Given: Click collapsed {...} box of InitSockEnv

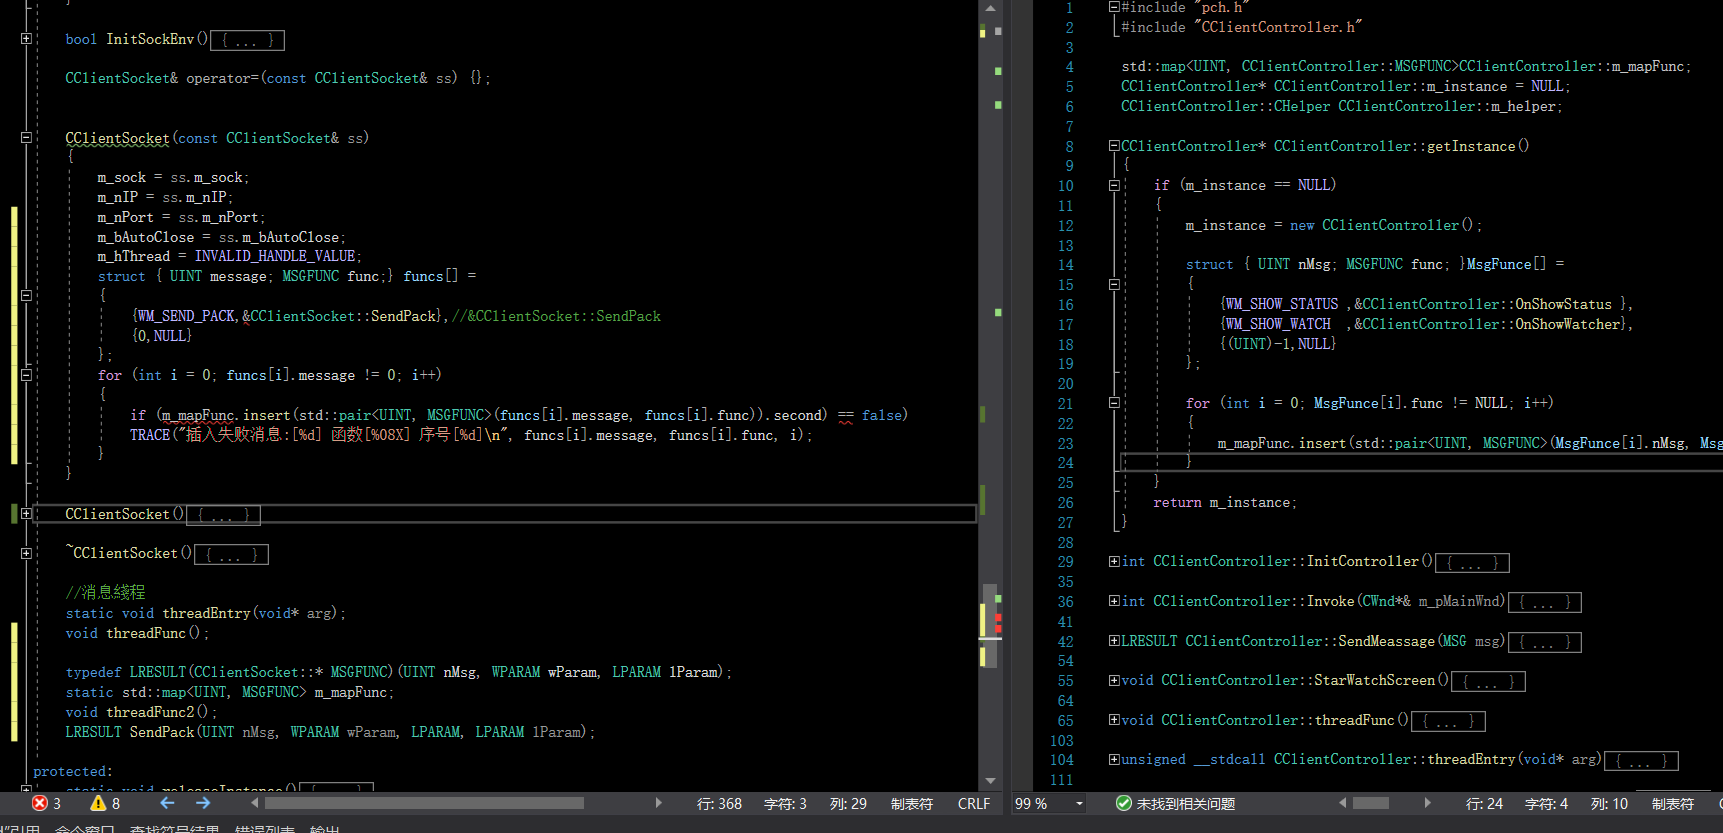Looking at the screenshot, I should (247, 40).
